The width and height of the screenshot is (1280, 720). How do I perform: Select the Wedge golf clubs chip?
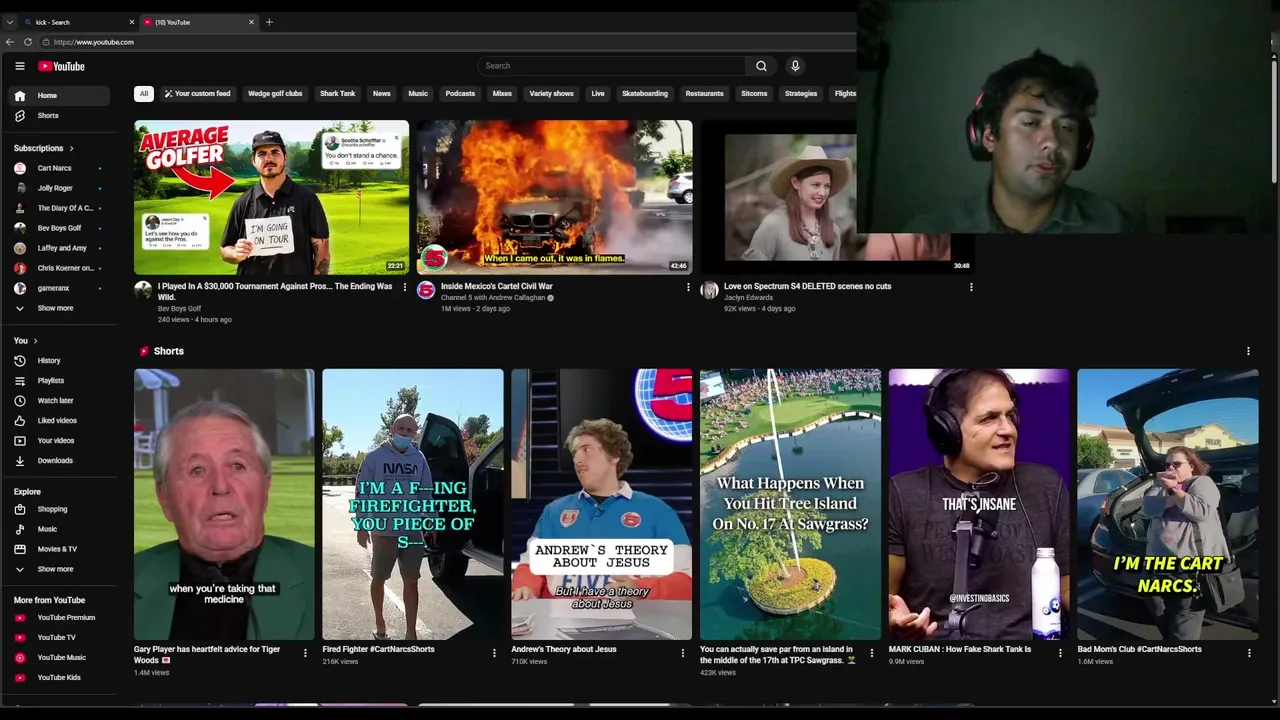coord(275,94)
